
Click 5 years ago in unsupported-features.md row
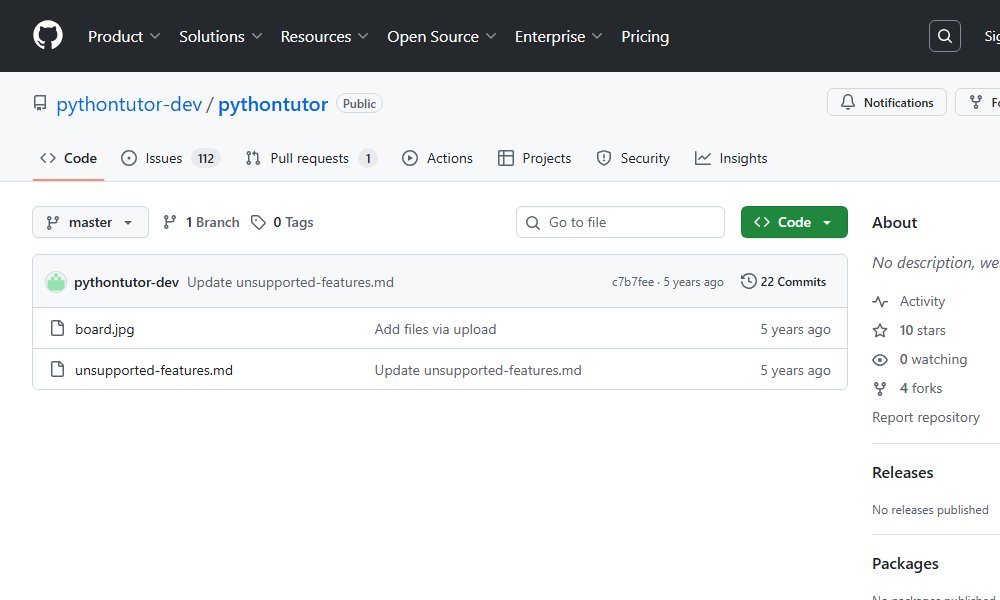tap(795, 370)
